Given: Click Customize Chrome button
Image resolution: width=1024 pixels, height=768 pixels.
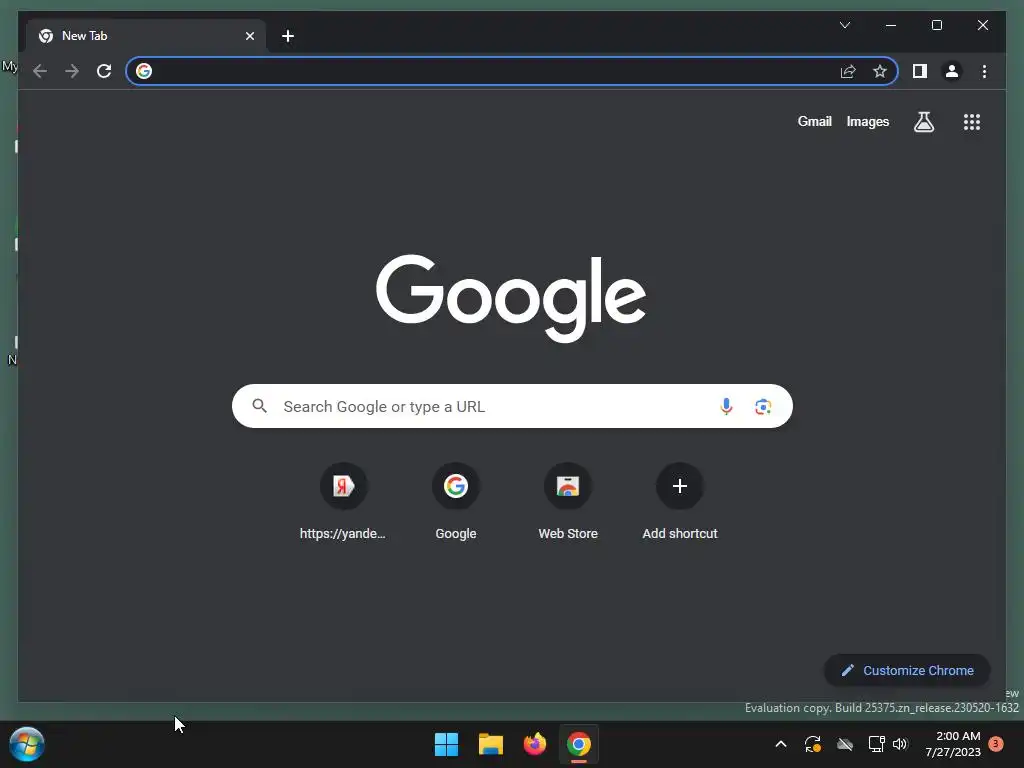Looking at the screenshot, I should (907, 670).
